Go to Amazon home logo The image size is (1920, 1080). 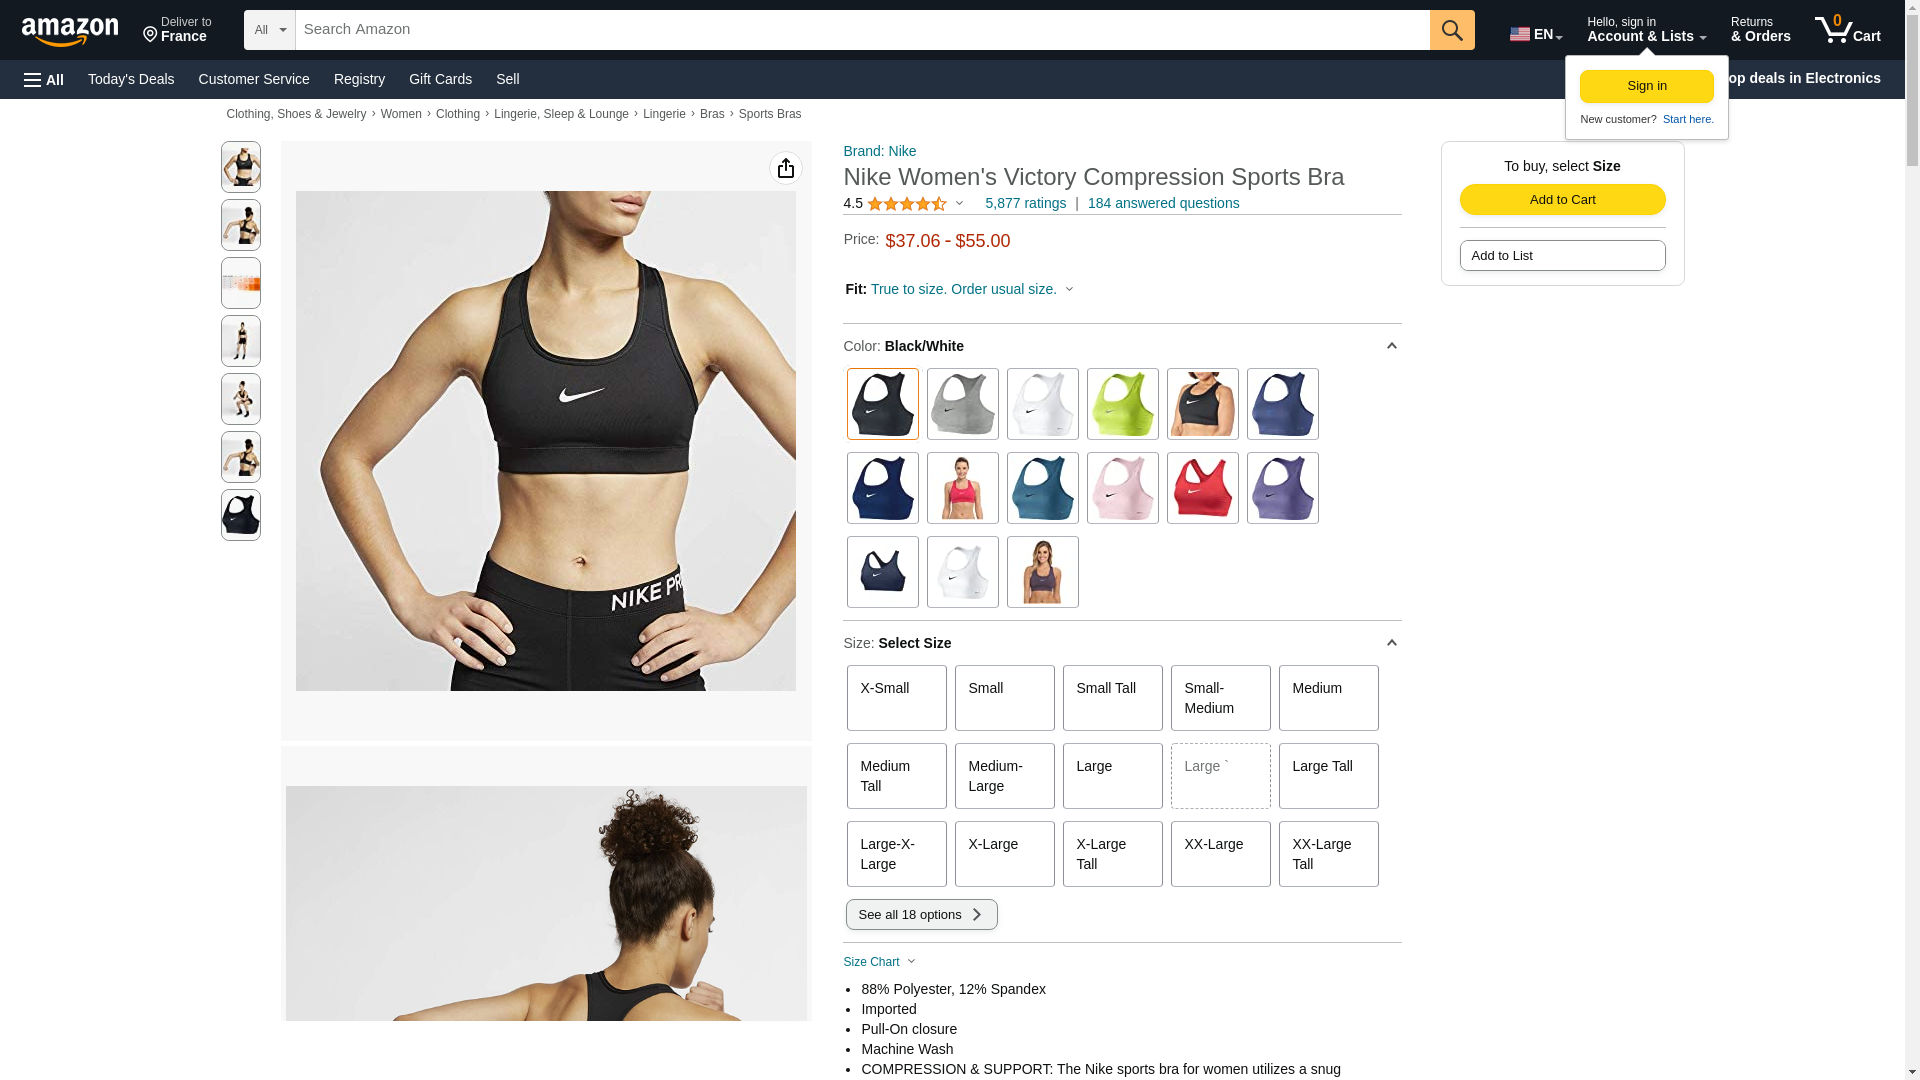click(70, 31)
